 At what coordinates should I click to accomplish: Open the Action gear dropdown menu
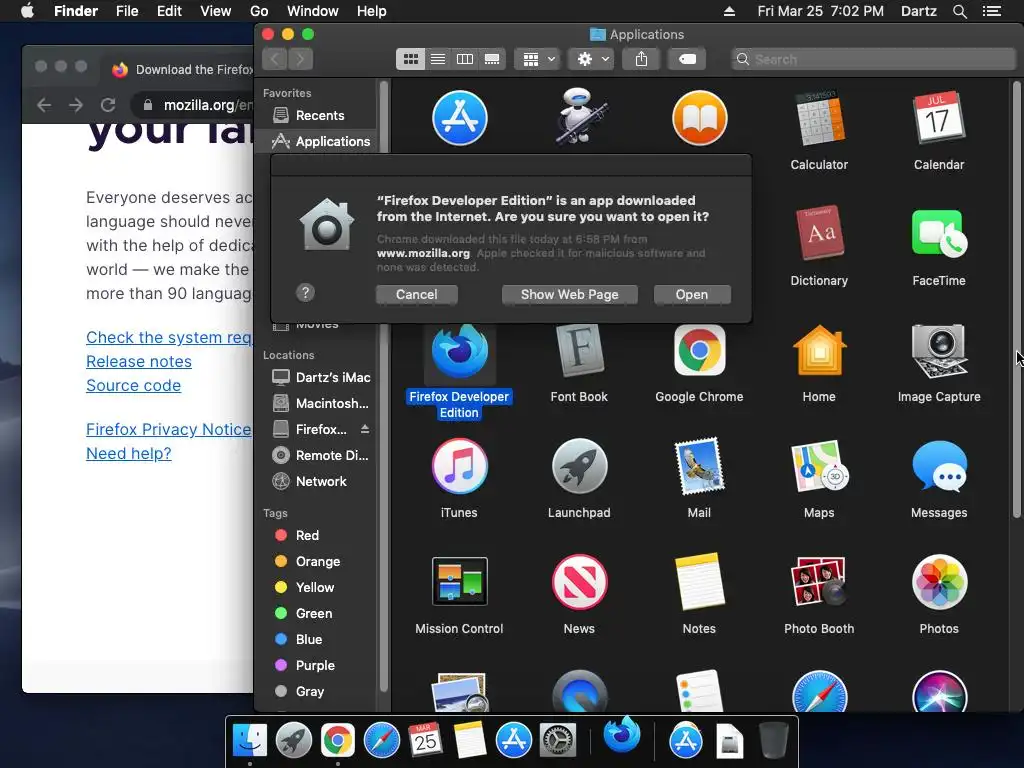point(592,59)
